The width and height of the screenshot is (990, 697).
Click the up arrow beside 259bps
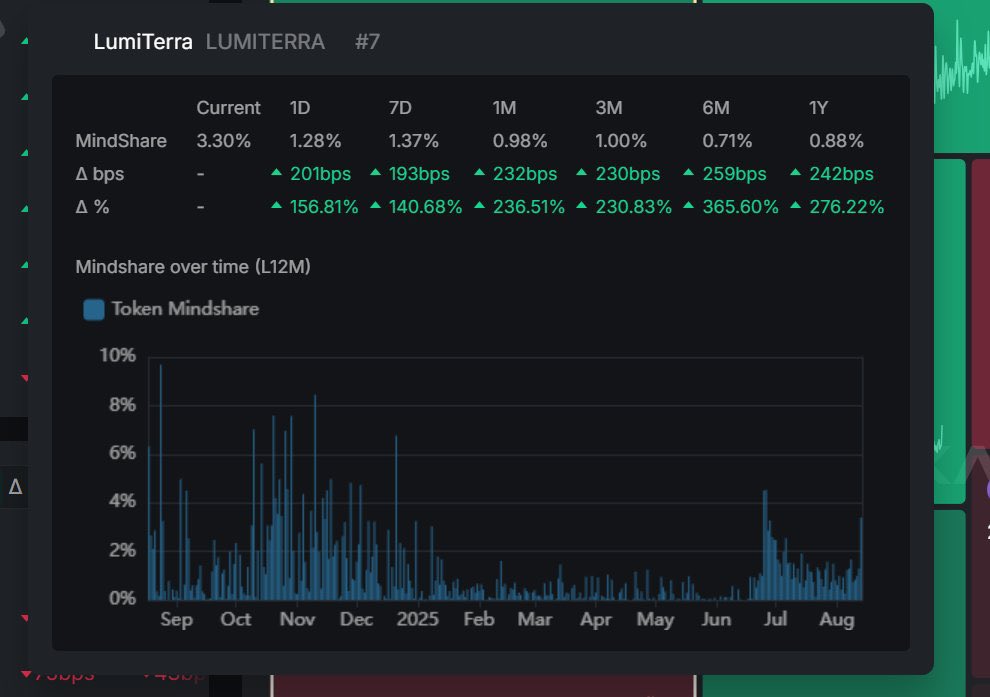tap(688, 172)
